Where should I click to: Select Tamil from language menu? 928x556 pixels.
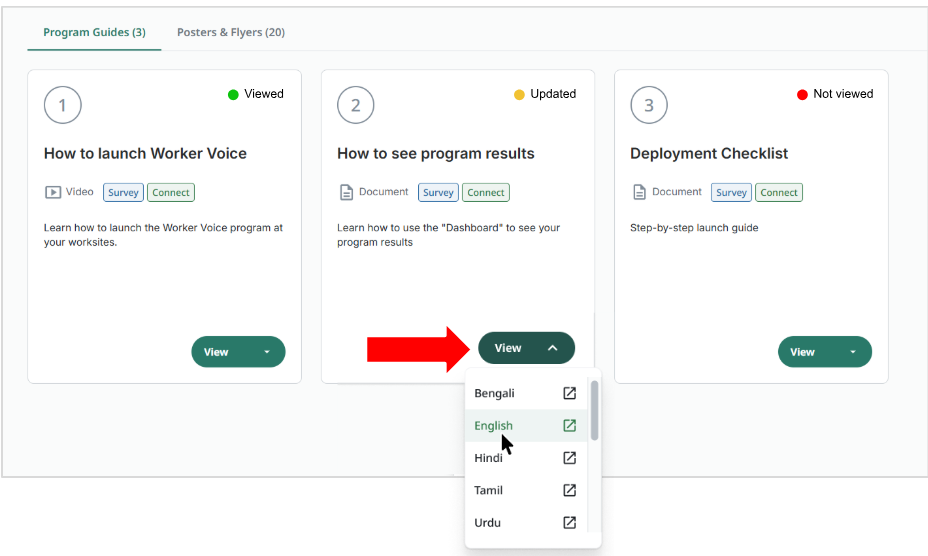[x=526, y=490]
